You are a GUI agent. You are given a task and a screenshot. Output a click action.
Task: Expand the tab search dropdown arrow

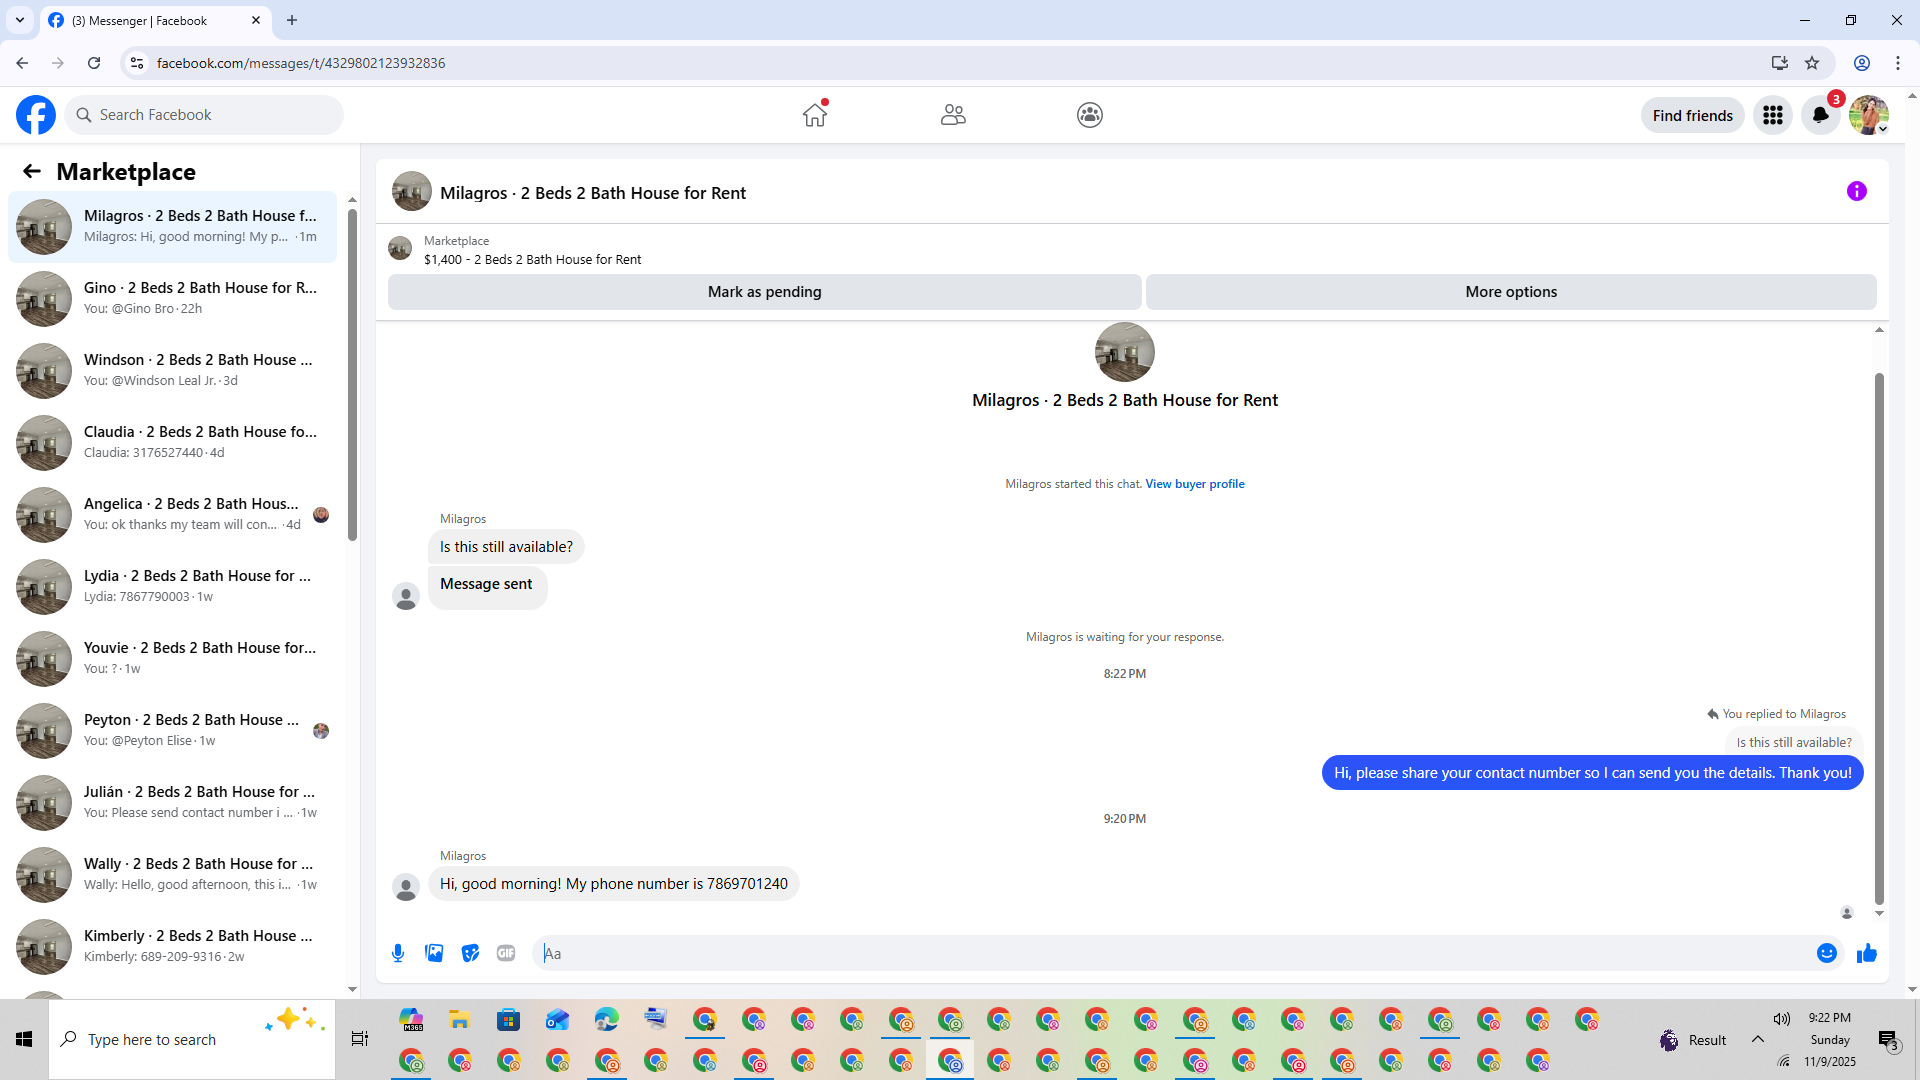tap(20, 20)
